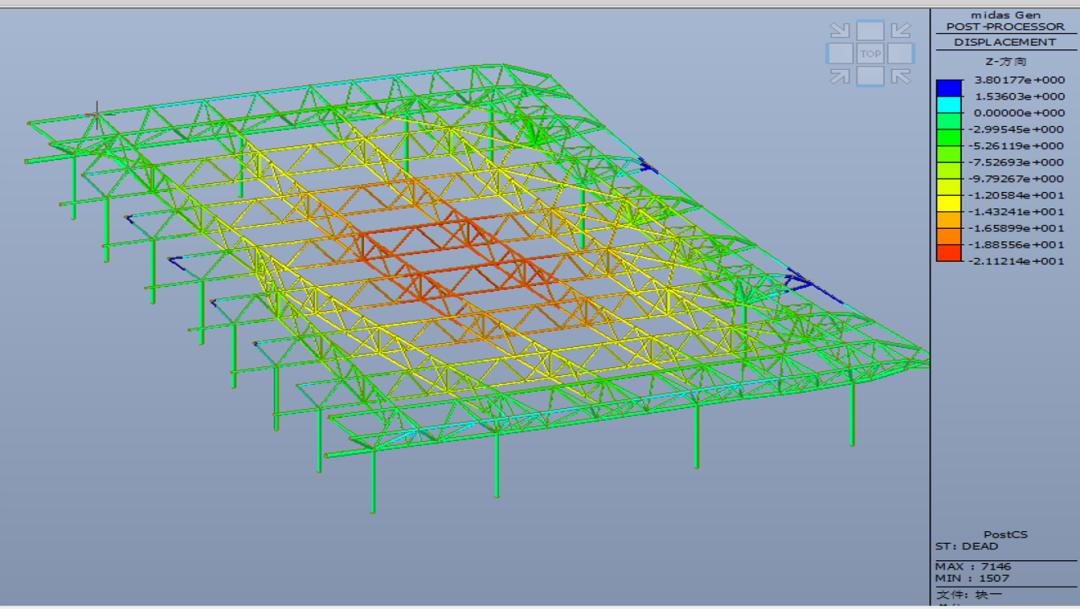Click the dark blue legend color swatch
1080x609 pixels.
(x=948, y=88)
